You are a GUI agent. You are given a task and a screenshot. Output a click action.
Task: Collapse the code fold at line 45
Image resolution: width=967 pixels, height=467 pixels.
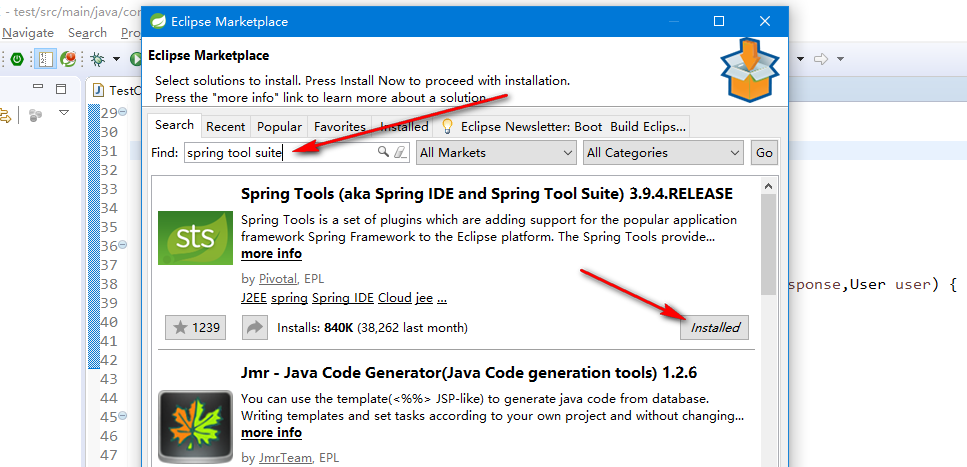point(122,416)
